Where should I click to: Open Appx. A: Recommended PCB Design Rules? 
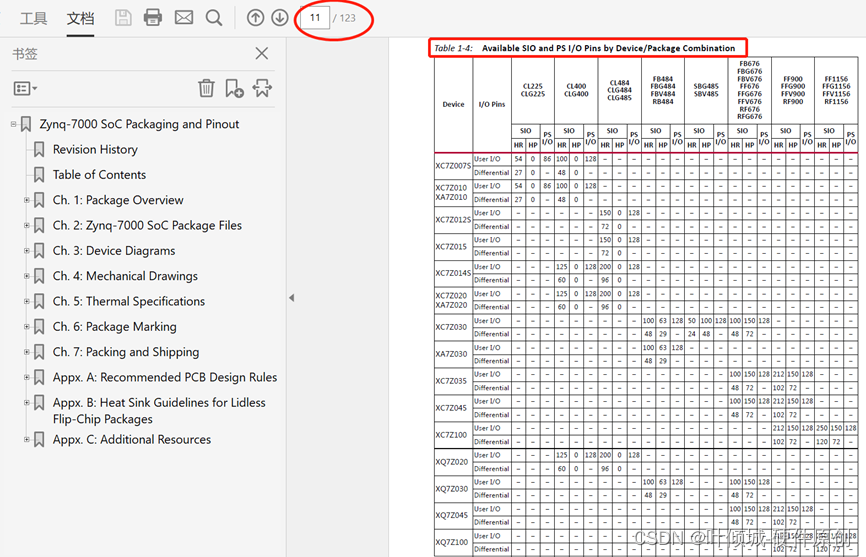pos(165,378)
